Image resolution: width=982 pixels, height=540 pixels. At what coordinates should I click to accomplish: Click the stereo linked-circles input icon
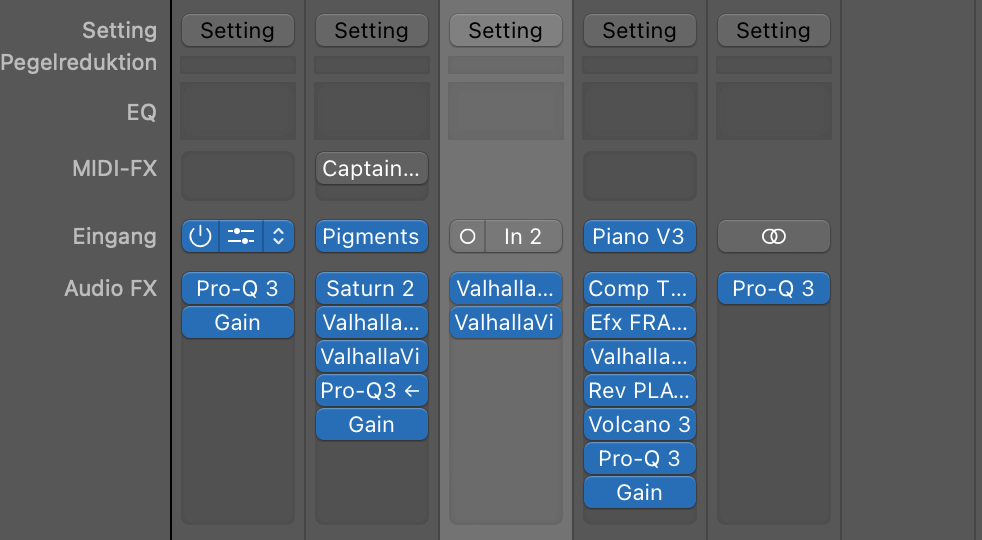coord(773,236)
